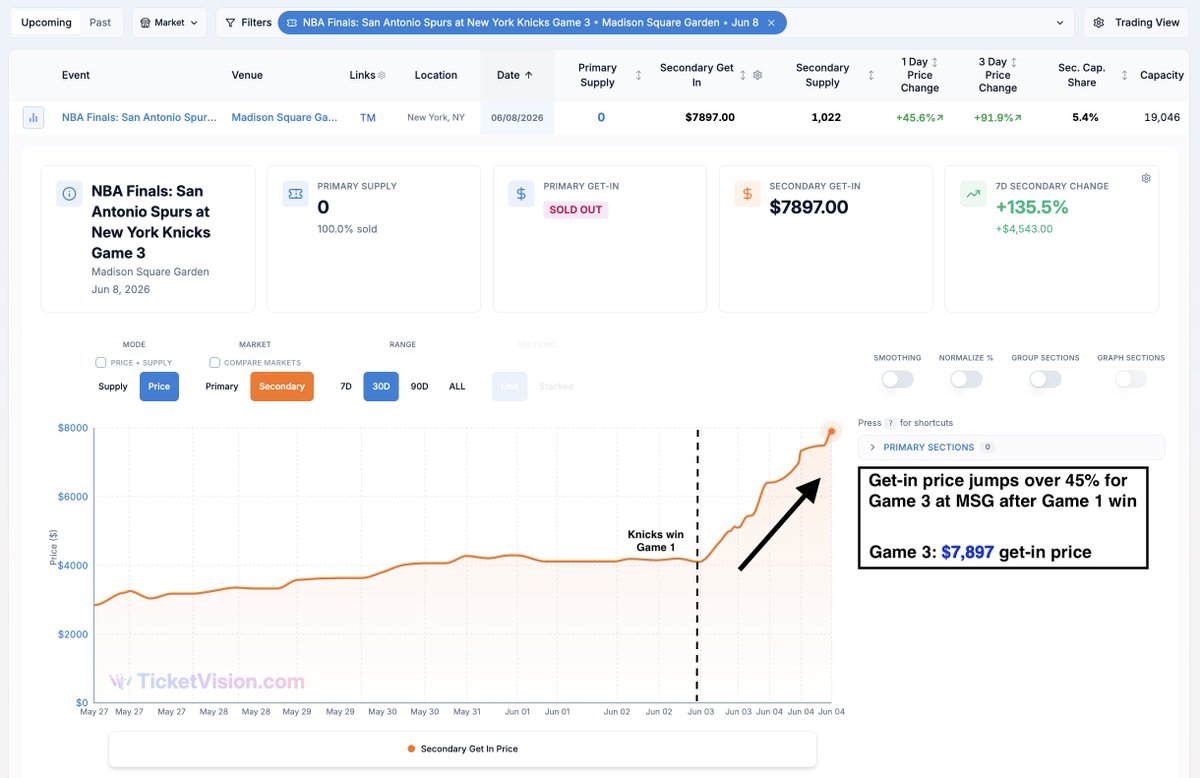
Task: Enable the Price + Supply checkbox
Action: (x=100, y=362)
